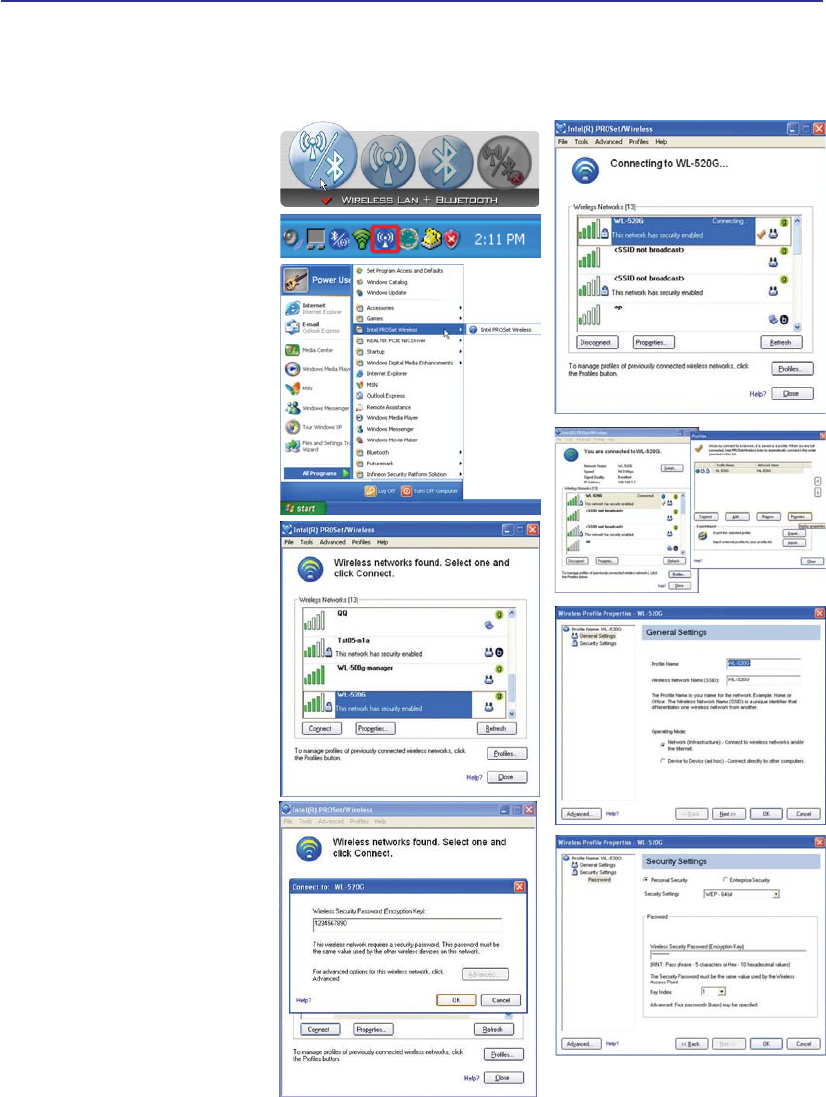This screenshot has height=1097, width=826.
Task: Open Internet Explorer pinned at Start menu top
Action: click(313, 309)
